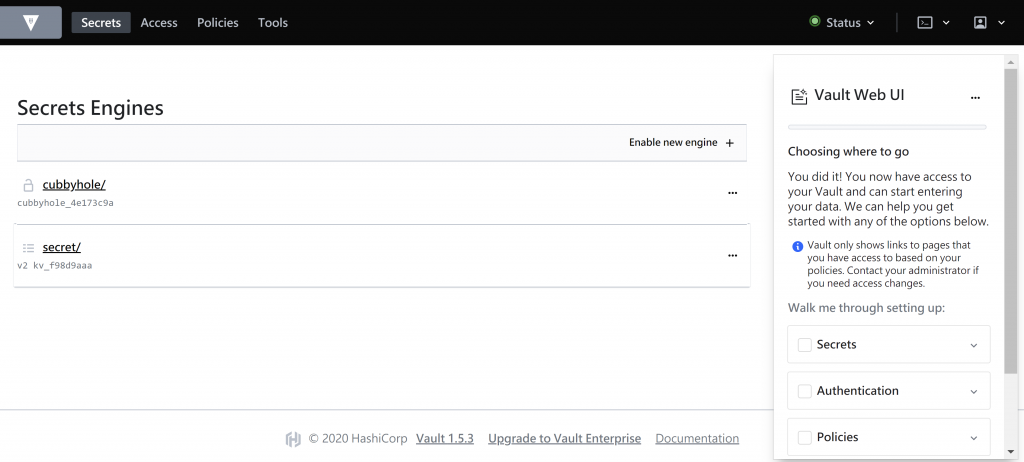Click the list icon next to secret/
The width and height of the screenshot is (1024, 462).
tap(28, 248)
